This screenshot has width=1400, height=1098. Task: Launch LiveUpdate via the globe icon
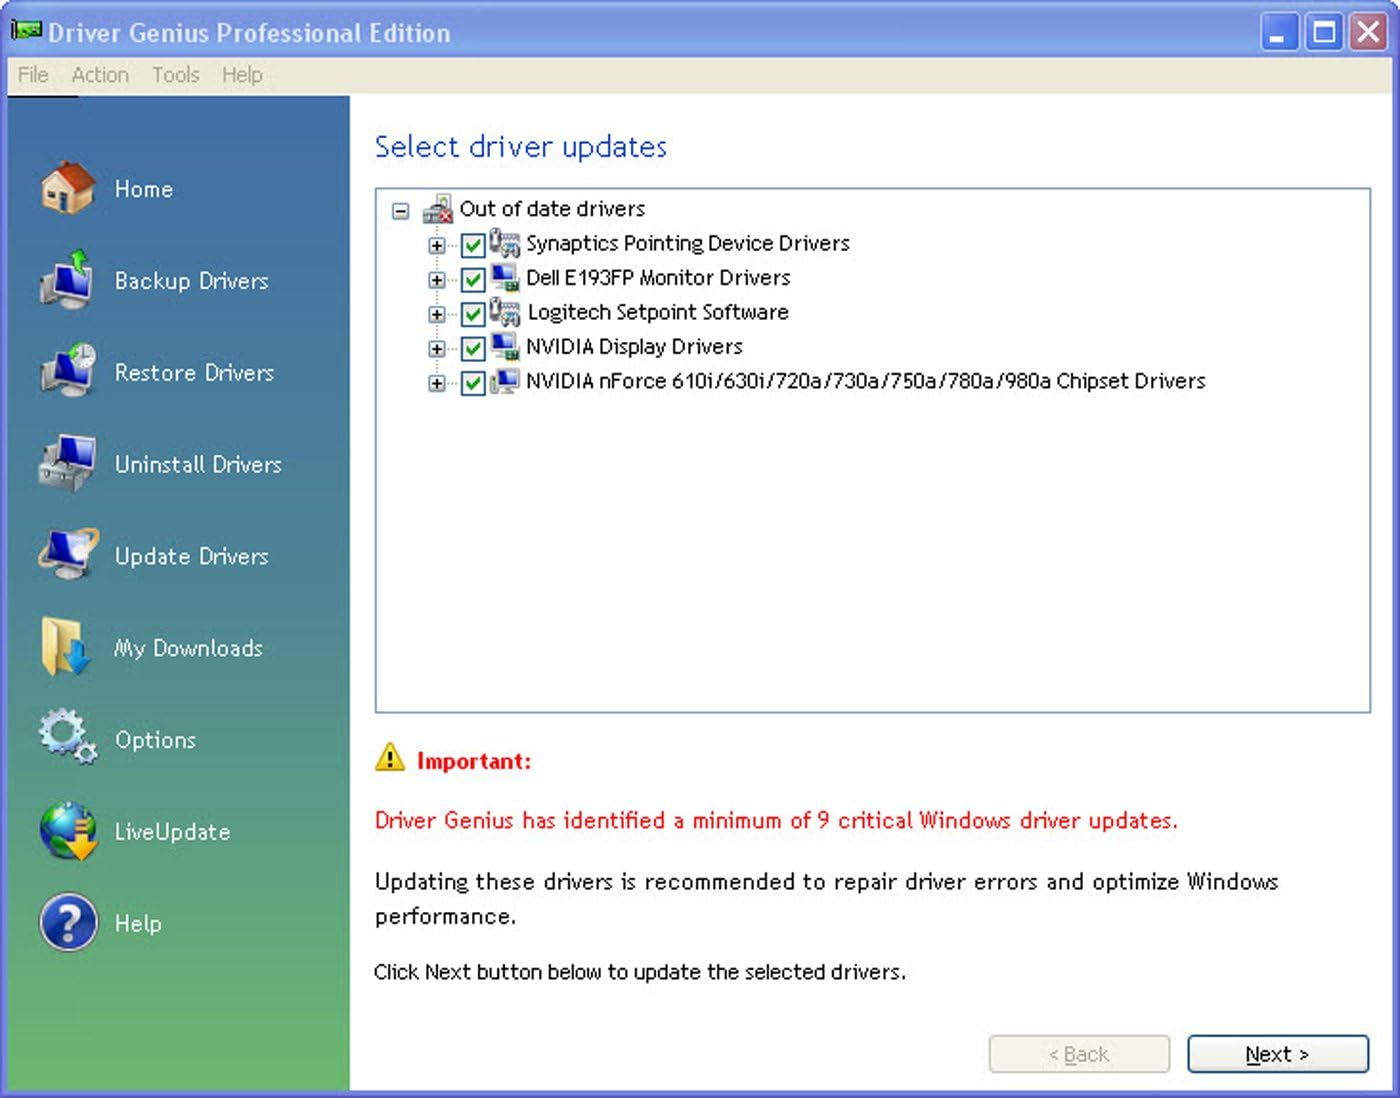67,831
